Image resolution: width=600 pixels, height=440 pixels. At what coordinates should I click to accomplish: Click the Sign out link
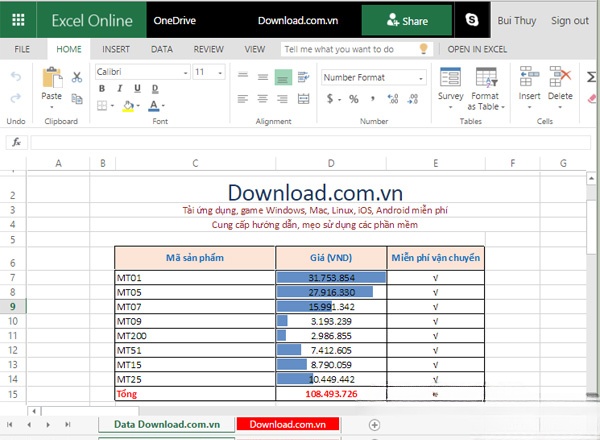(x=570, y=21)
